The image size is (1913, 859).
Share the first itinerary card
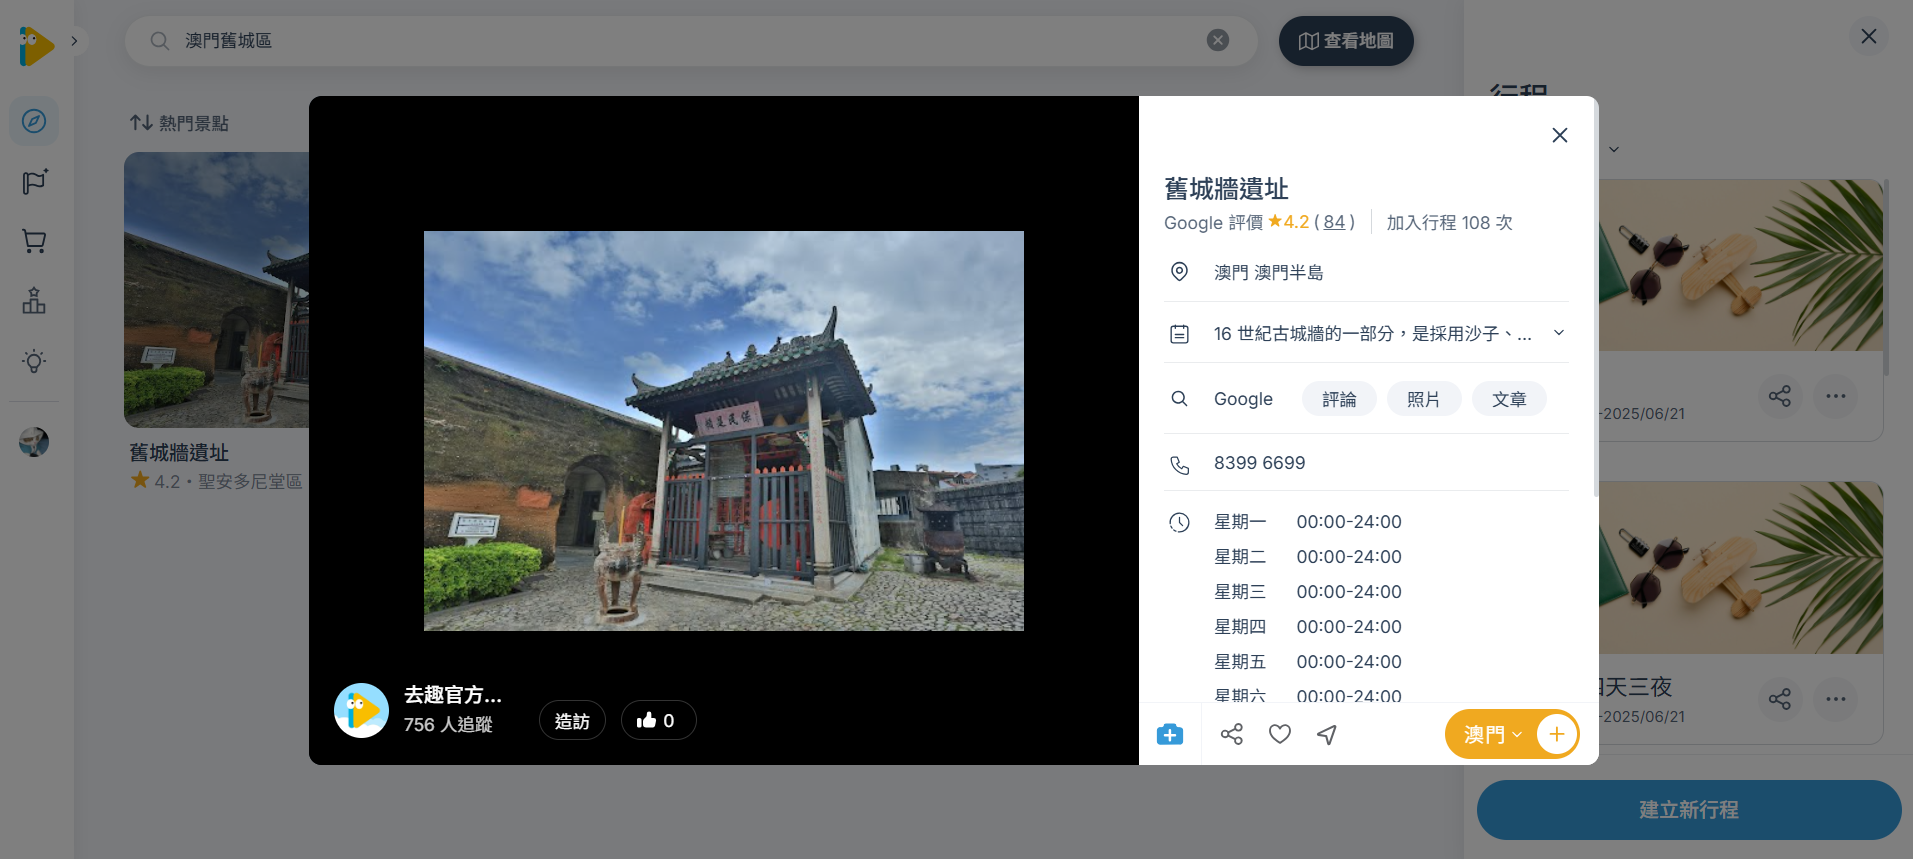click(x=1780, y=396)
